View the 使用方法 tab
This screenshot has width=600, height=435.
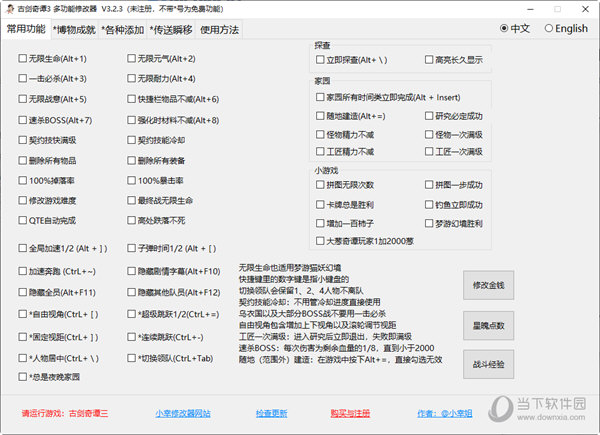point(219,29)
